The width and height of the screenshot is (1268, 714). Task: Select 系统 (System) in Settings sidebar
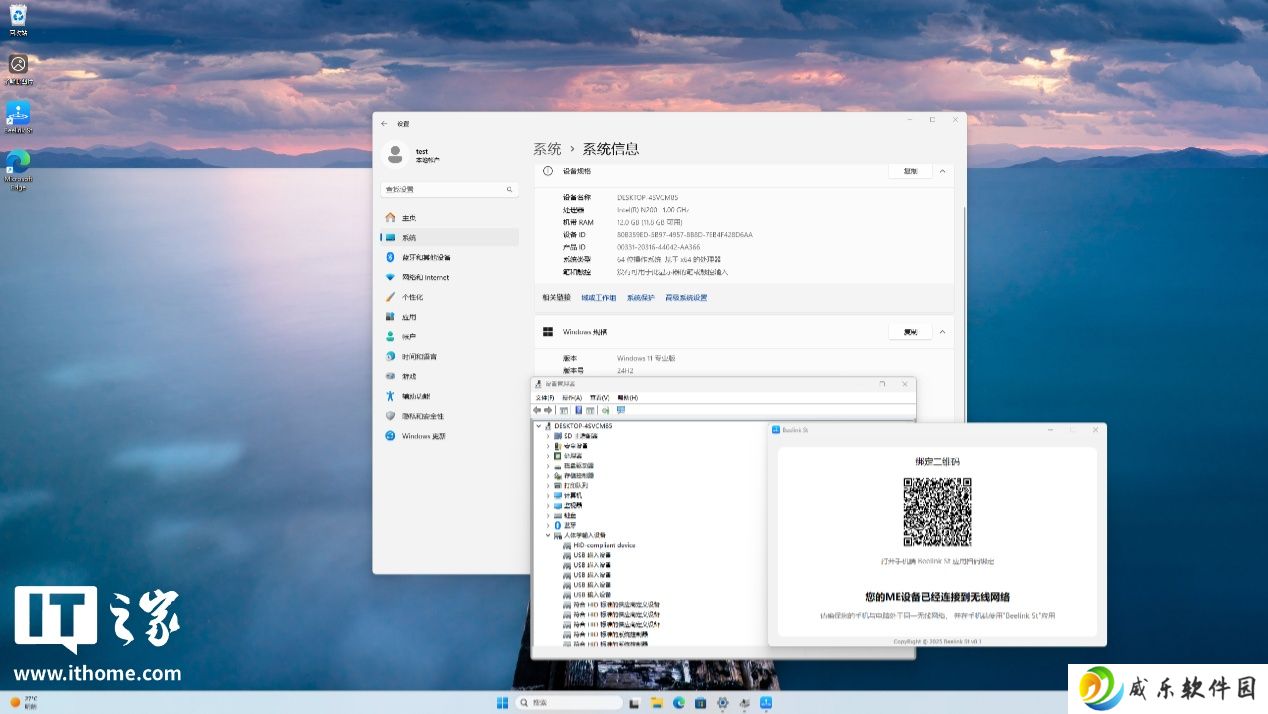[x=450, y=237]
